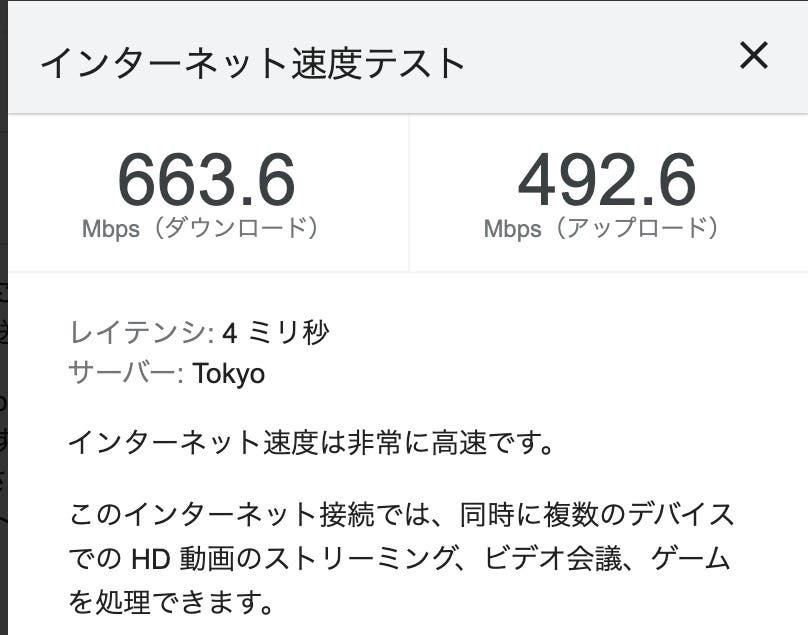808x635 pixels.
Task: Click the dark bar above the dialog
Action: click(x=400, y=2)
